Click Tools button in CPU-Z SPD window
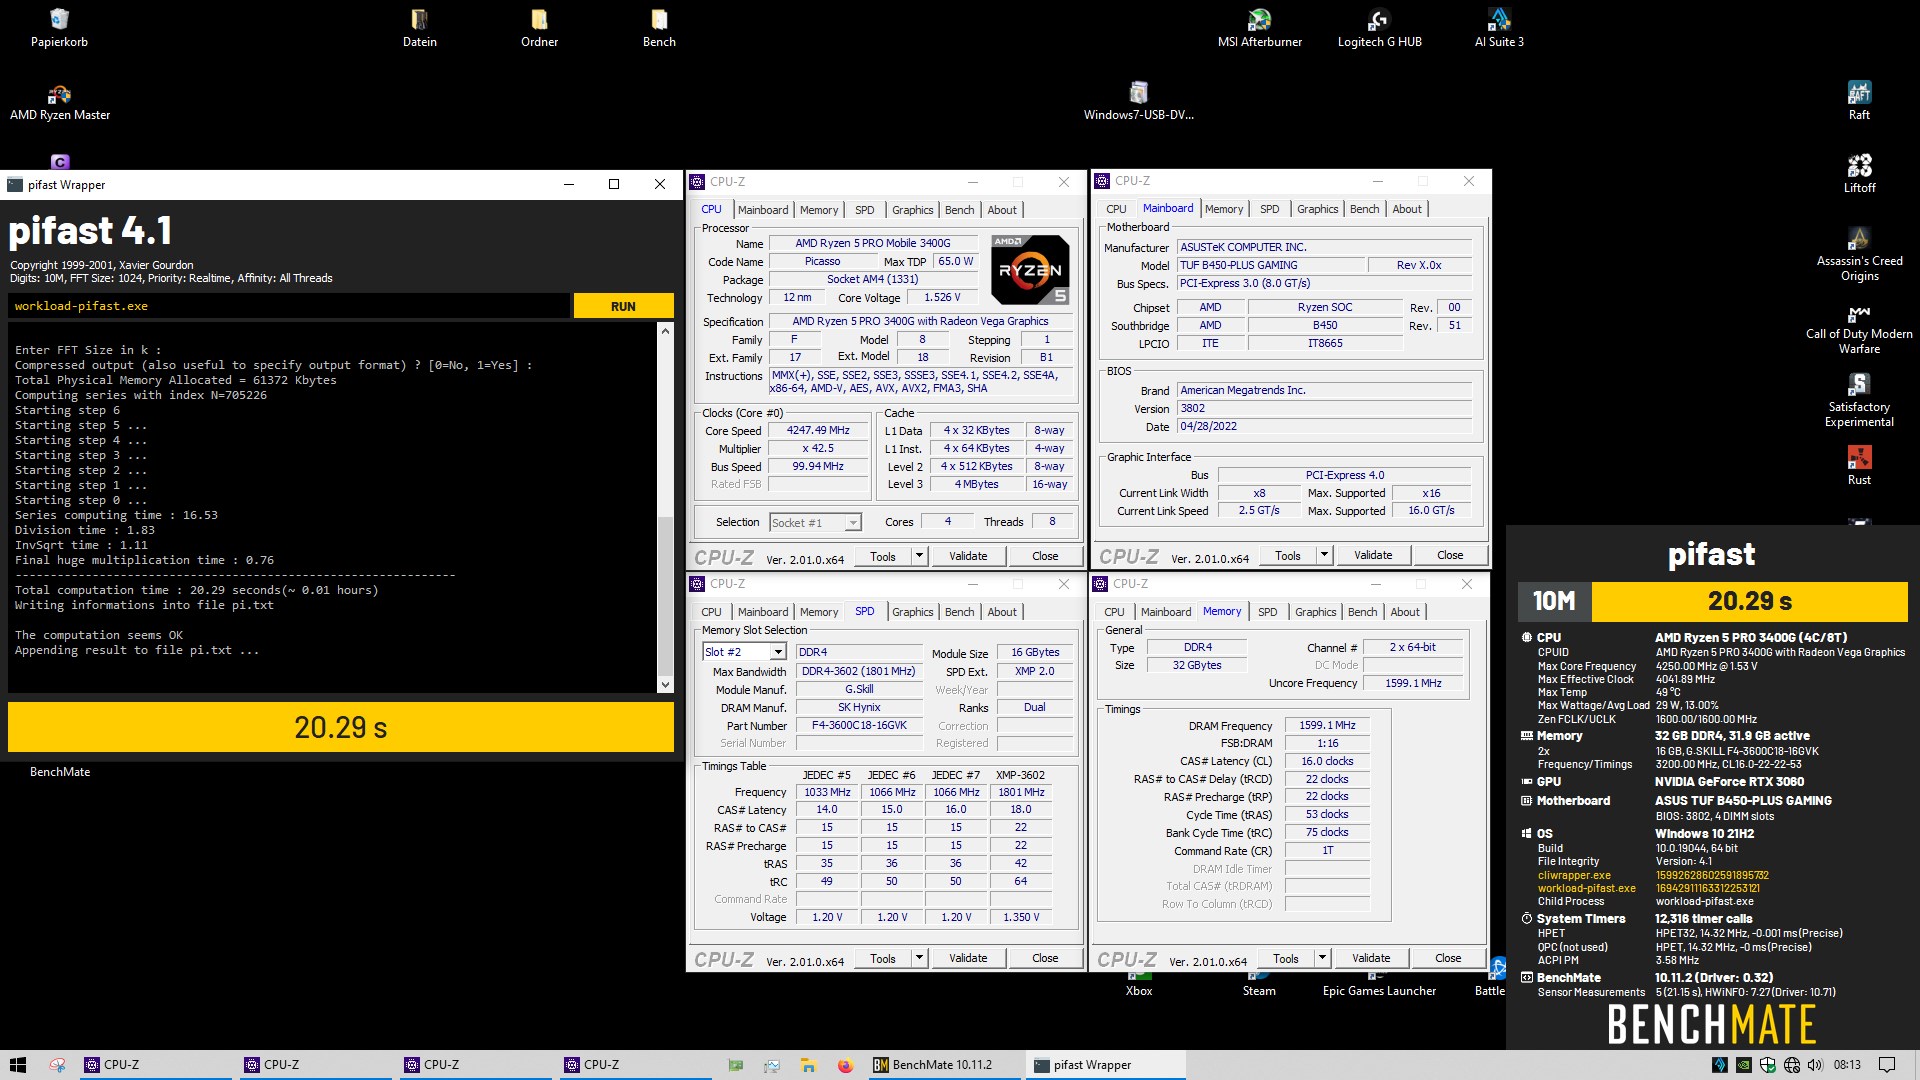Screen dimensions: 1920x1080 click(x=882, y=958)
